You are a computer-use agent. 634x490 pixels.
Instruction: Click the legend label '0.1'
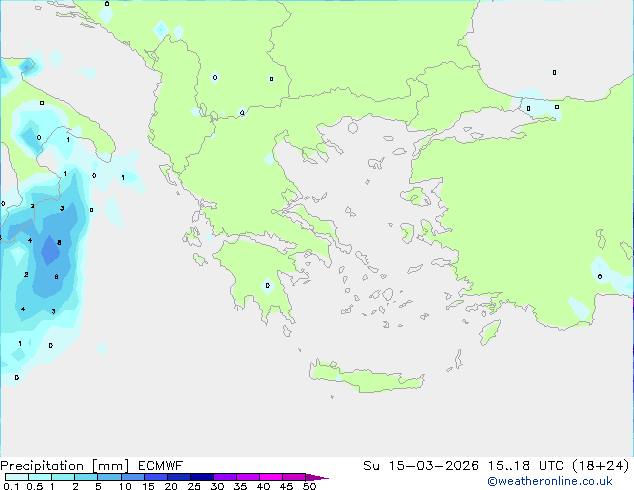coord(11,486)
